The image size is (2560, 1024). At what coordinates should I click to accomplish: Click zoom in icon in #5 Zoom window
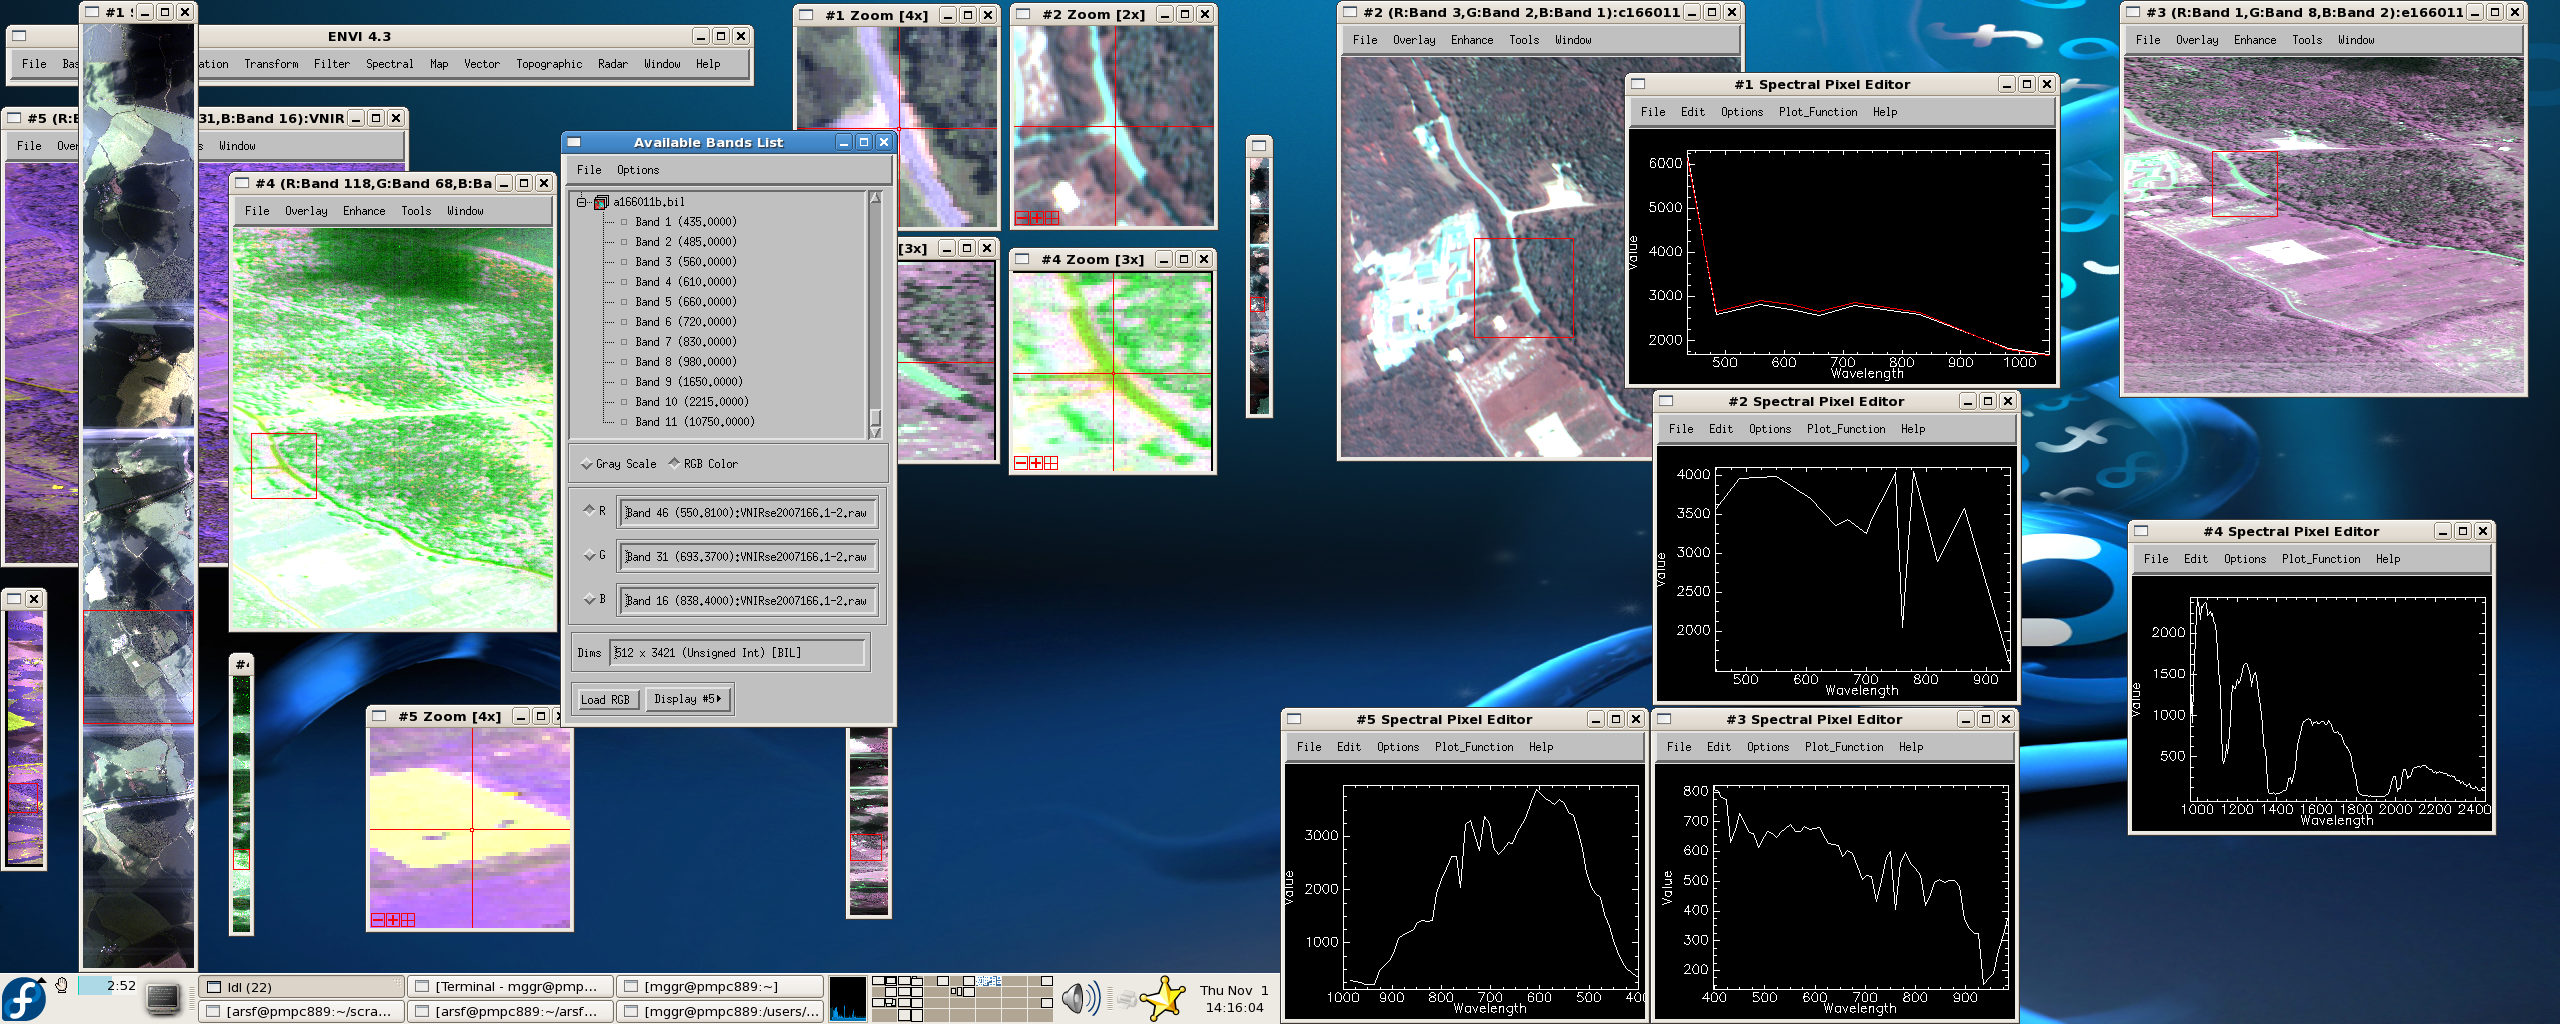pos(393,920)
